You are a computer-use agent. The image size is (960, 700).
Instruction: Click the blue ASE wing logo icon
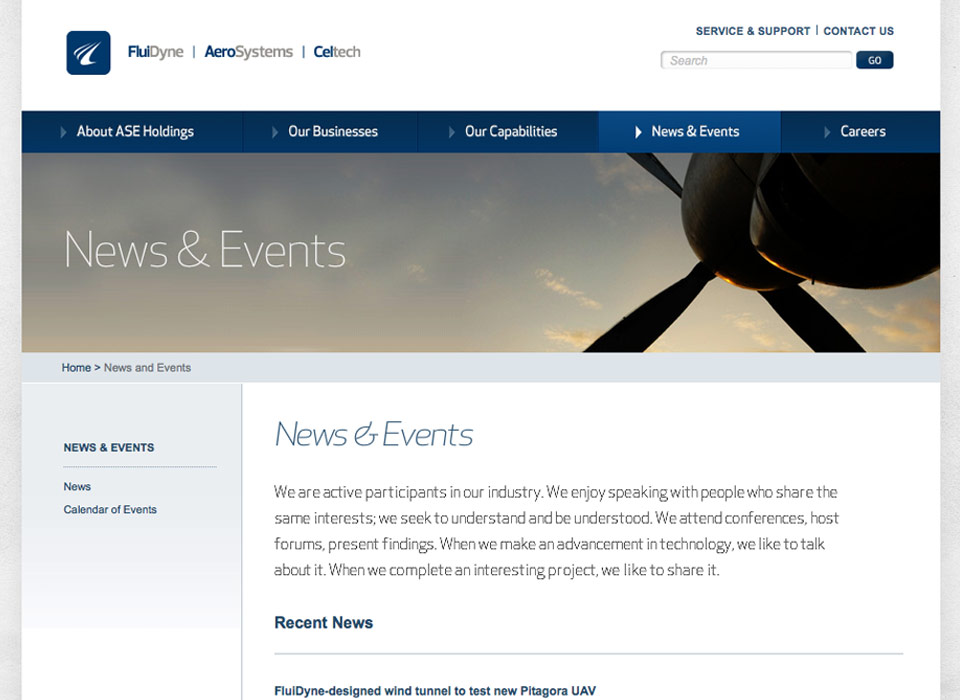(88, 53)
